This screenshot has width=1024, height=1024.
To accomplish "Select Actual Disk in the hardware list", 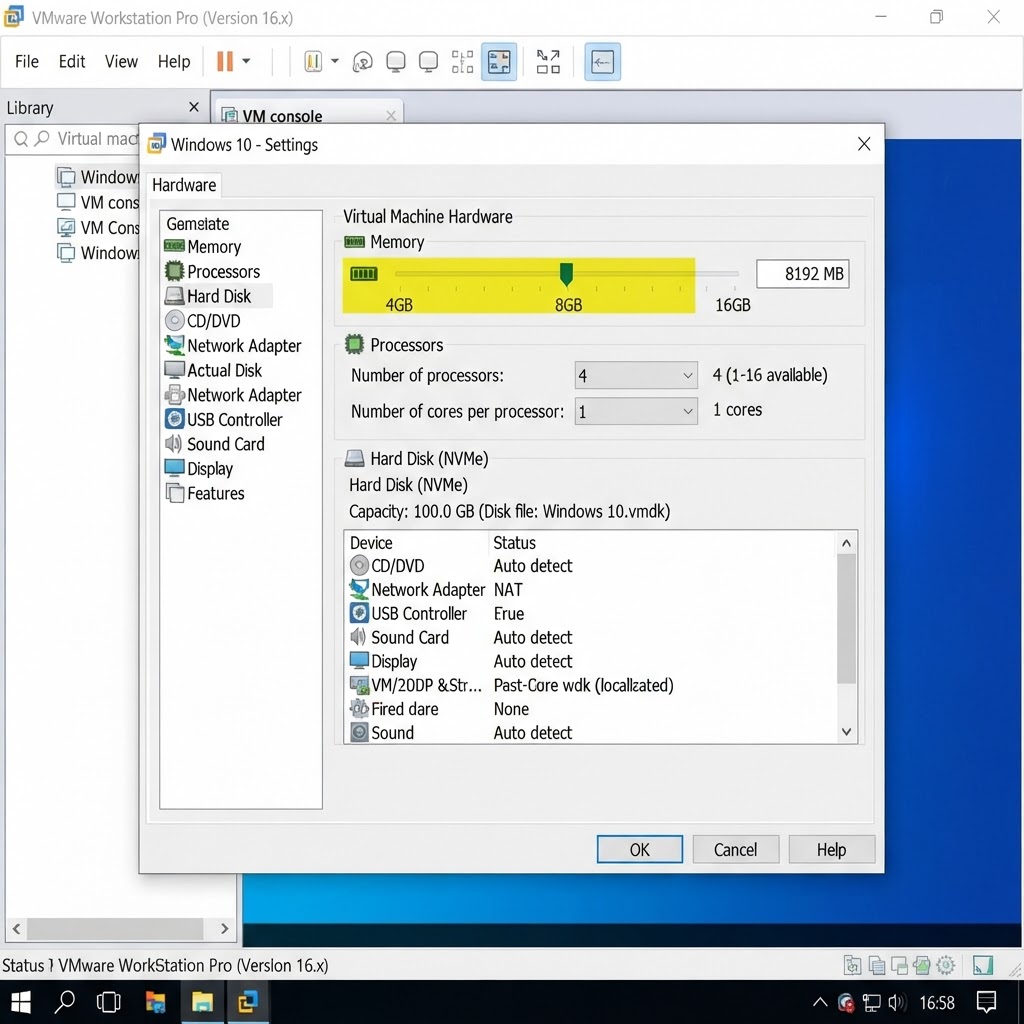I will click(x=213, y=370).
